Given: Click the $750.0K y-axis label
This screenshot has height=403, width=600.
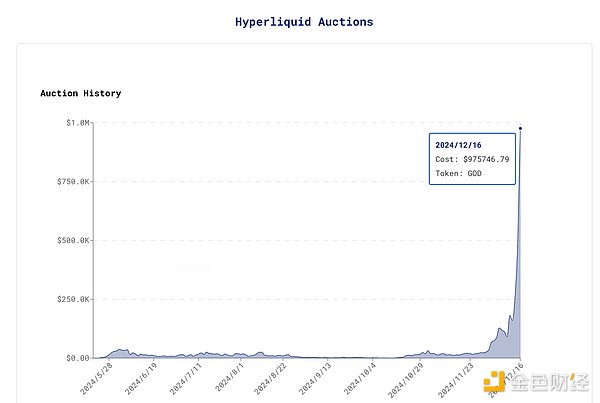Looking at the screenshot, I should click(70, 182).
